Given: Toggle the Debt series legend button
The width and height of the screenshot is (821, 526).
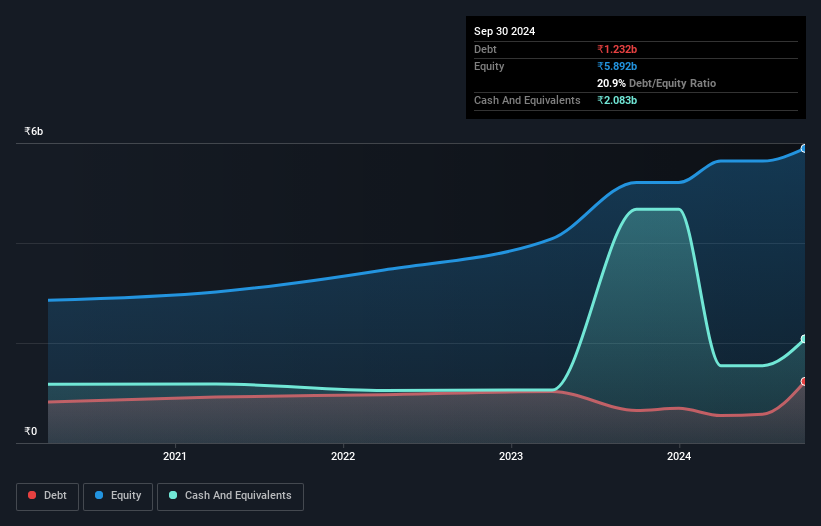Looking at the screenshot, I should click(x=48, y=496).
